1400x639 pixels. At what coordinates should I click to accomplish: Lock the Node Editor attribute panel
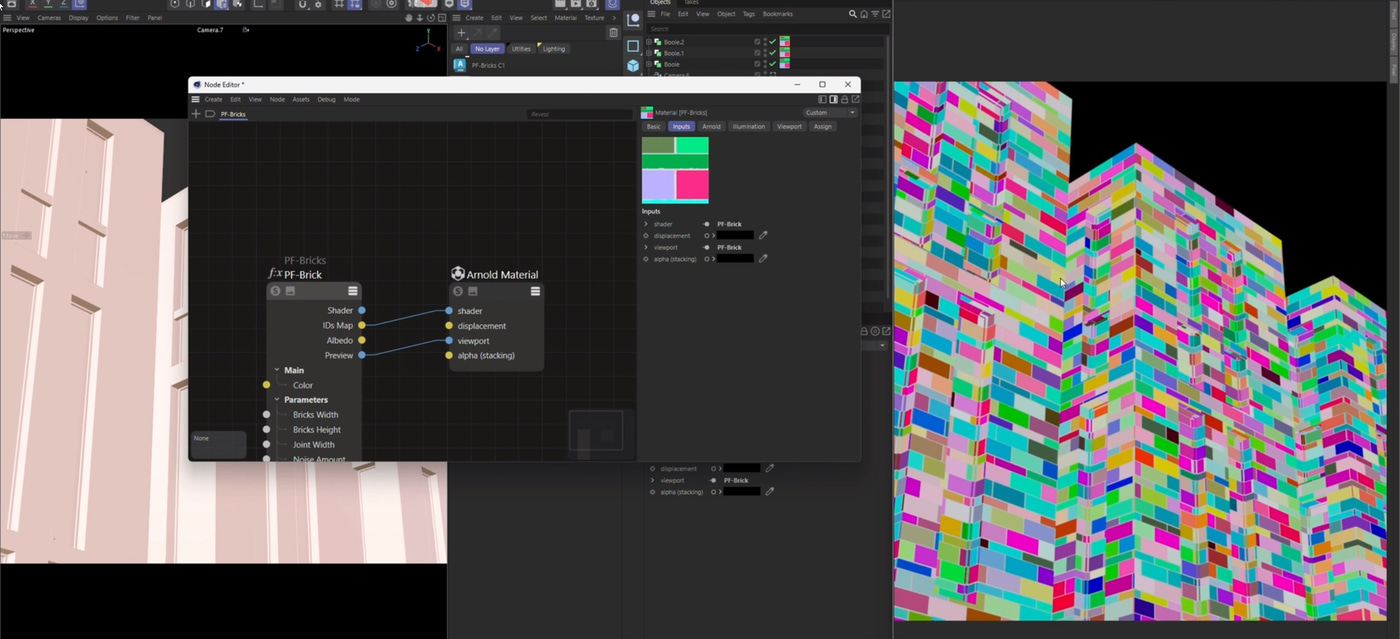(x=844, y=99)
